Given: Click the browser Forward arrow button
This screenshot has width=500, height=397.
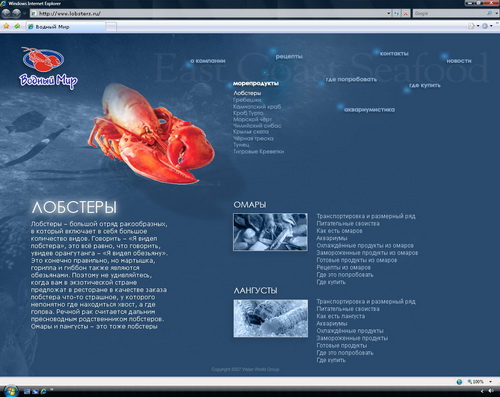Looking at the screenshot, I should point(16,13).
